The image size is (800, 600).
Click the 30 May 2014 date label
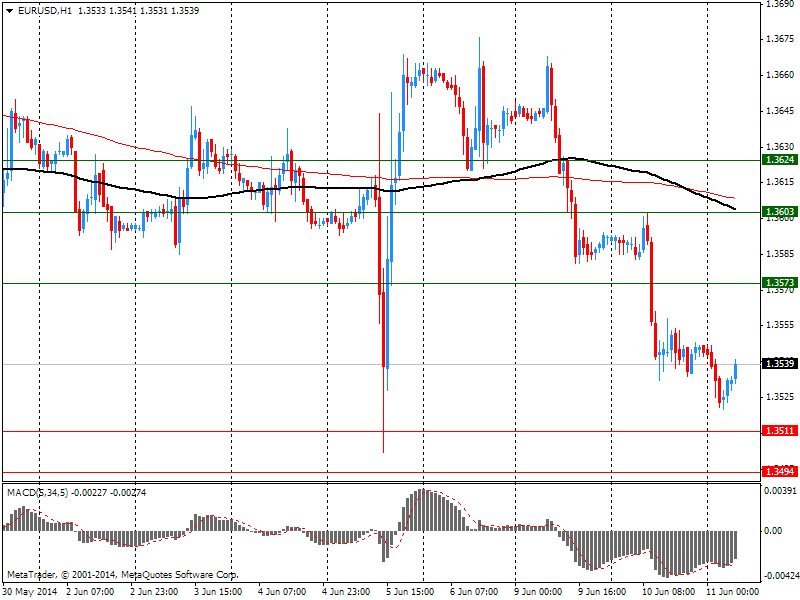click(30, 592)
